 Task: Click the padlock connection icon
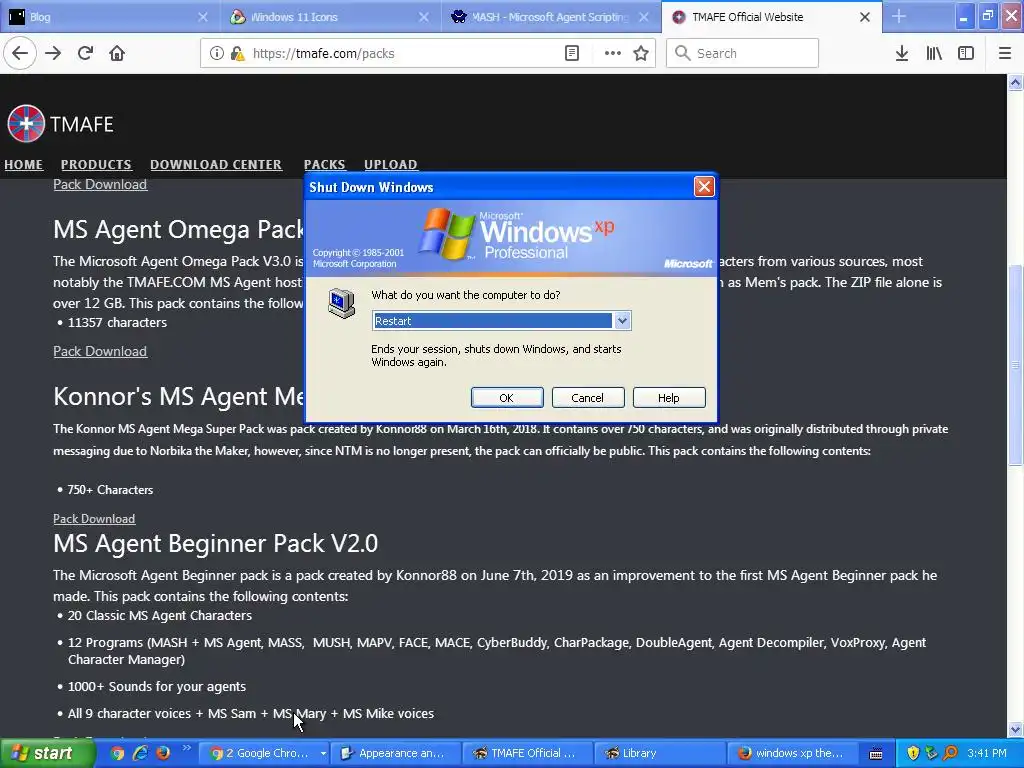point(238,53)
